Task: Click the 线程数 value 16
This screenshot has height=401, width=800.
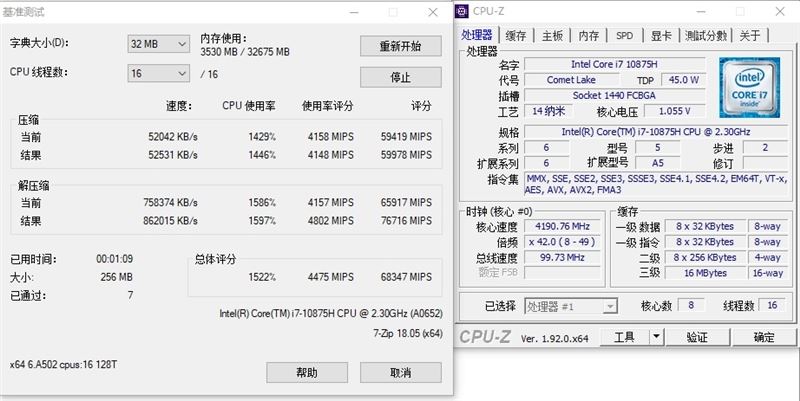Action: click(x=772, y=305)
